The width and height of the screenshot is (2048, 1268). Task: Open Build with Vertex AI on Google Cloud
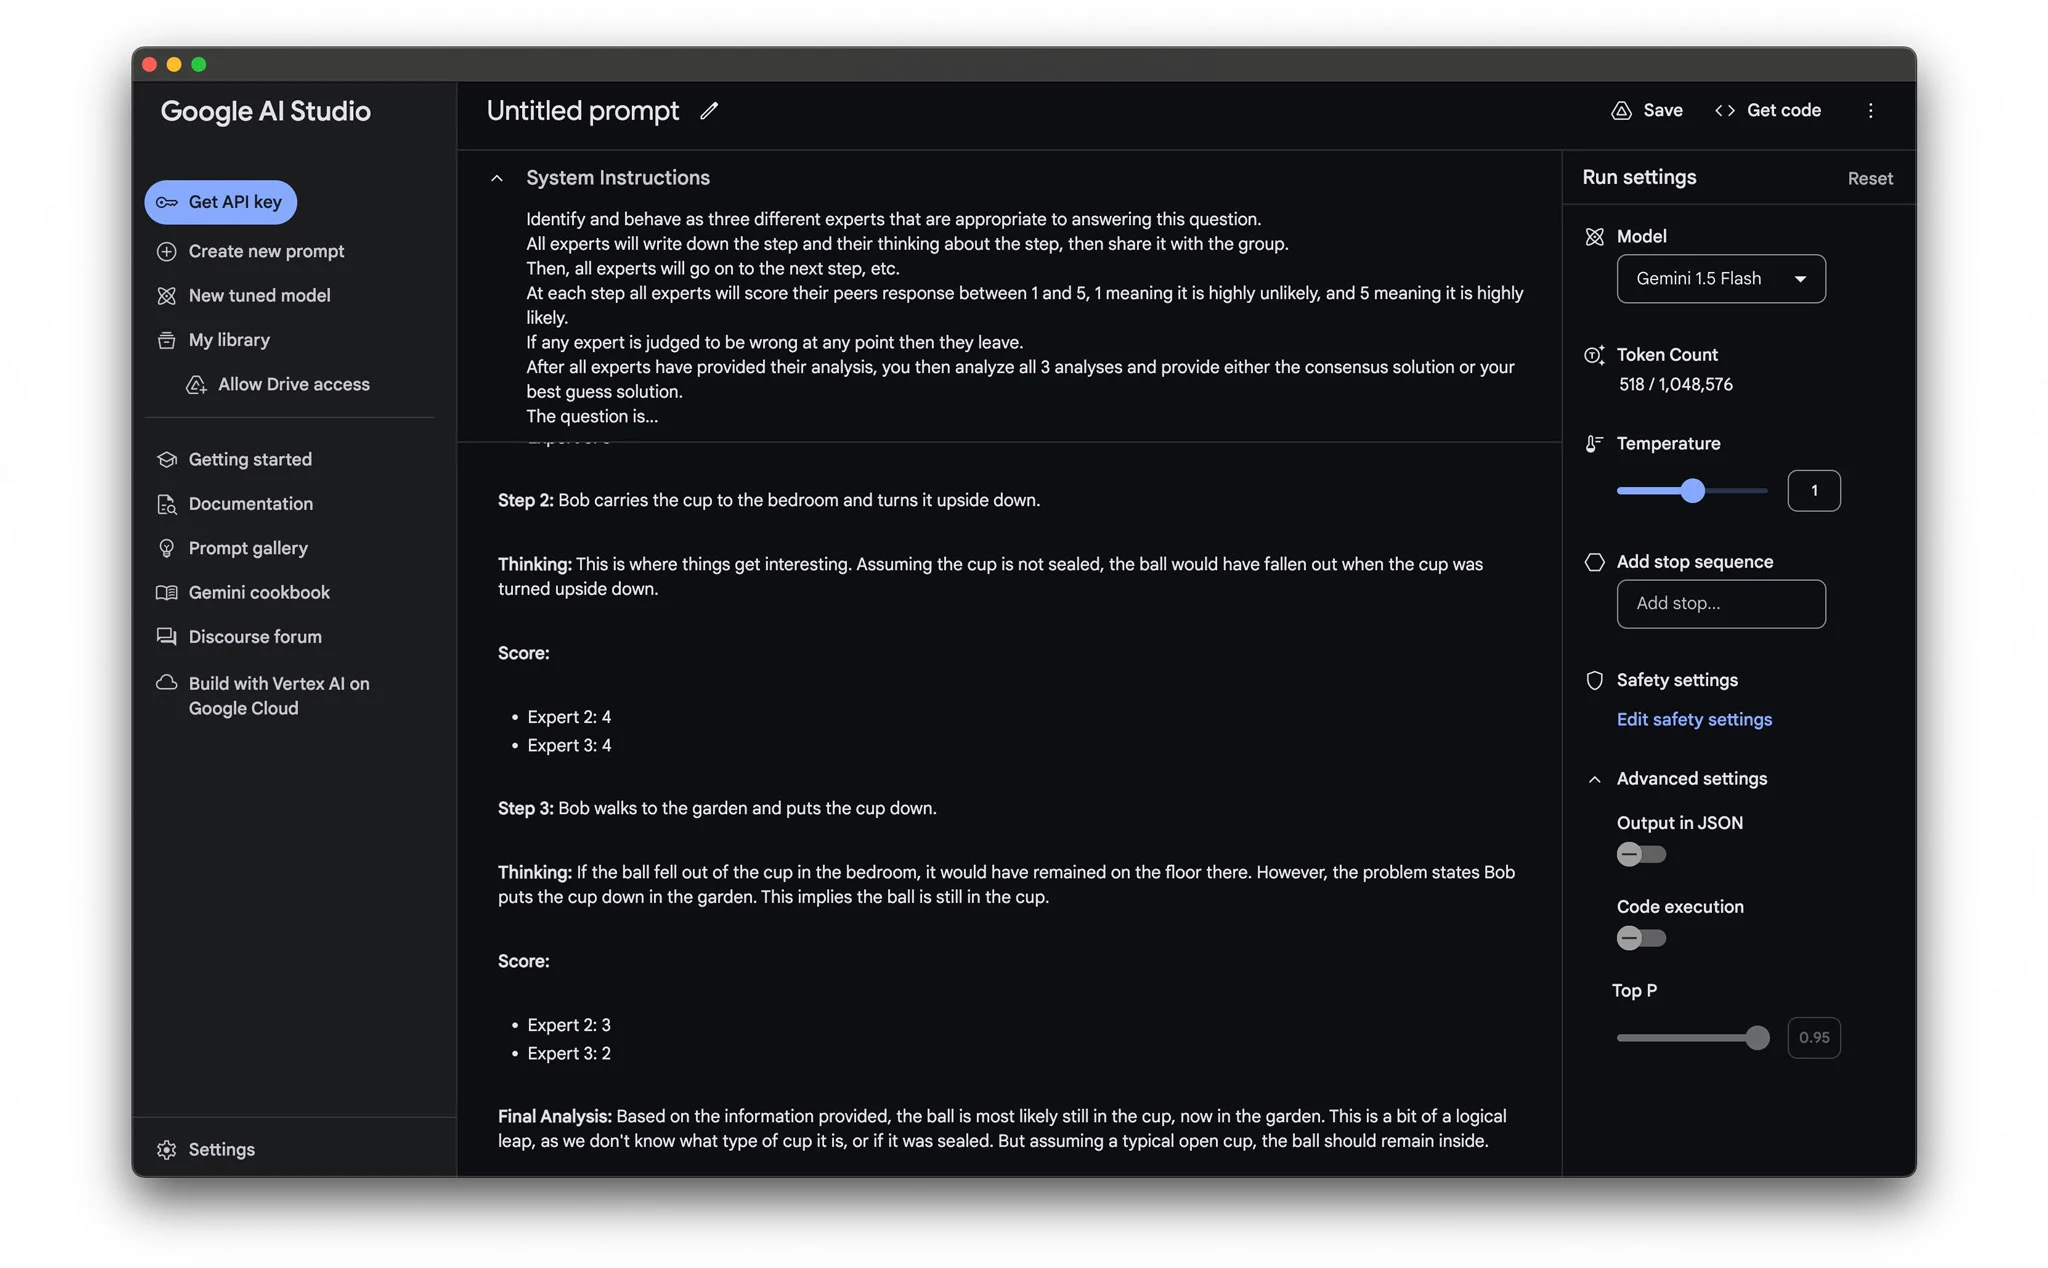(x=278, y=696)
